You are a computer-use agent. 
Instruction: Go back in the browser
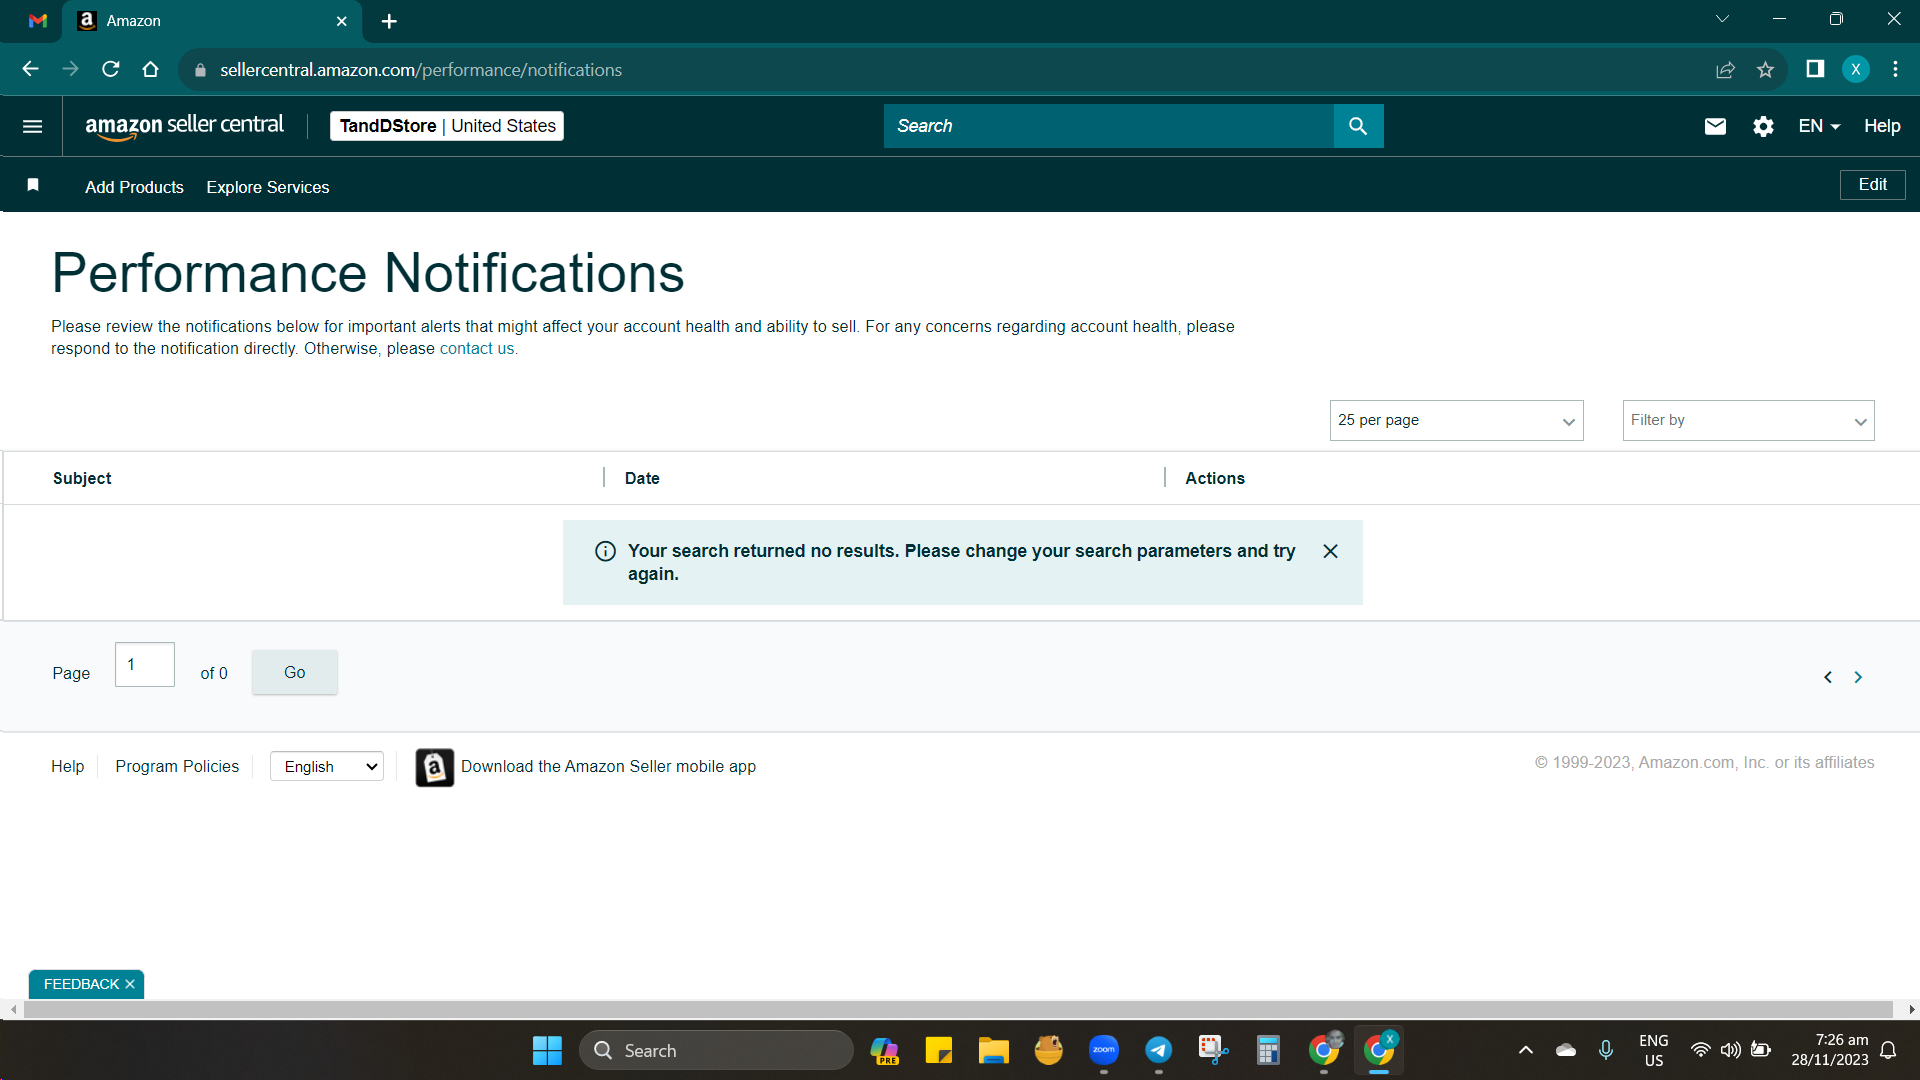[x=30, y=69]
